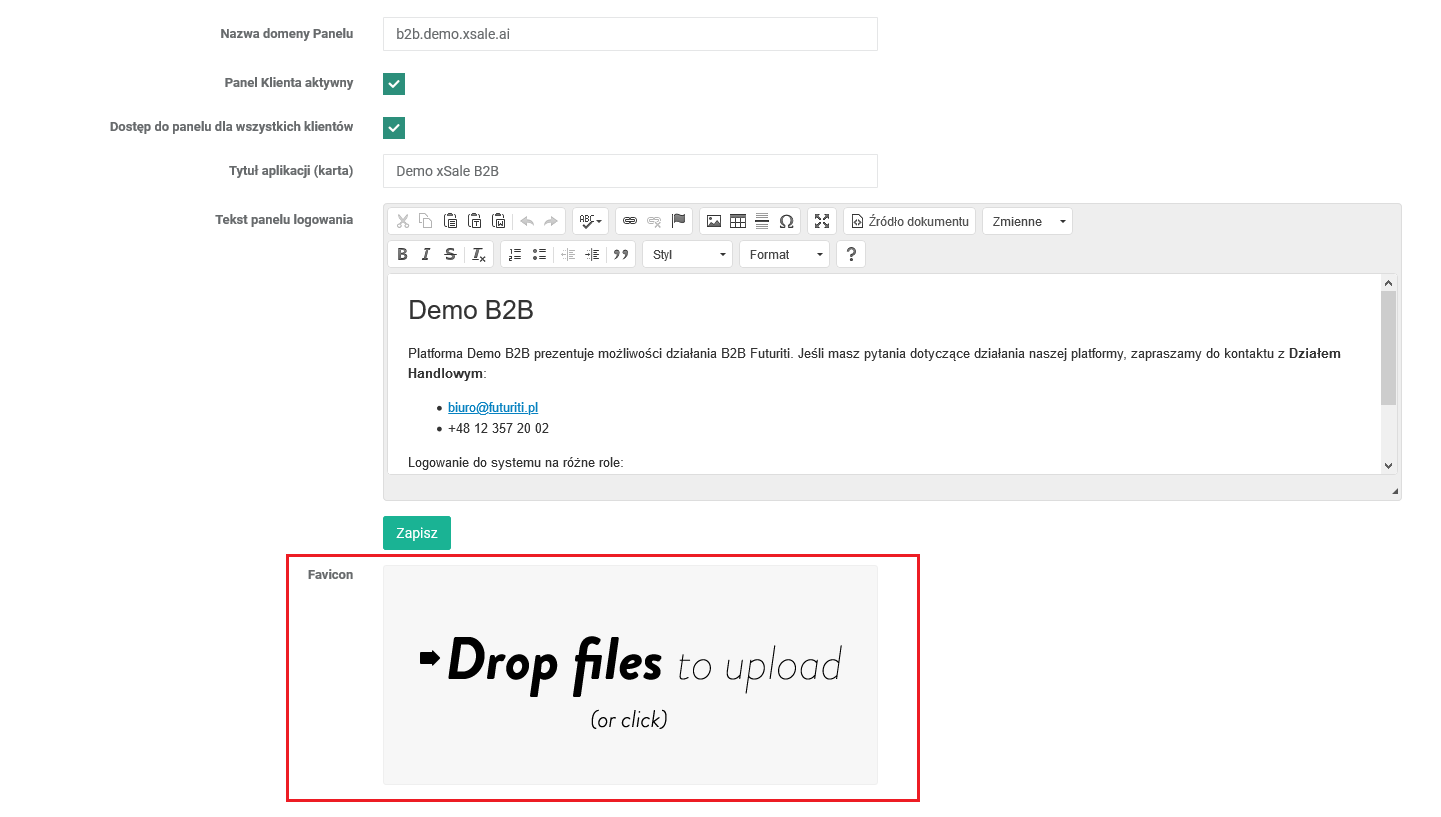Expand the Styl dropdown
The height and width of the screenshot is (817, 1441).
(x=687, y=254)
